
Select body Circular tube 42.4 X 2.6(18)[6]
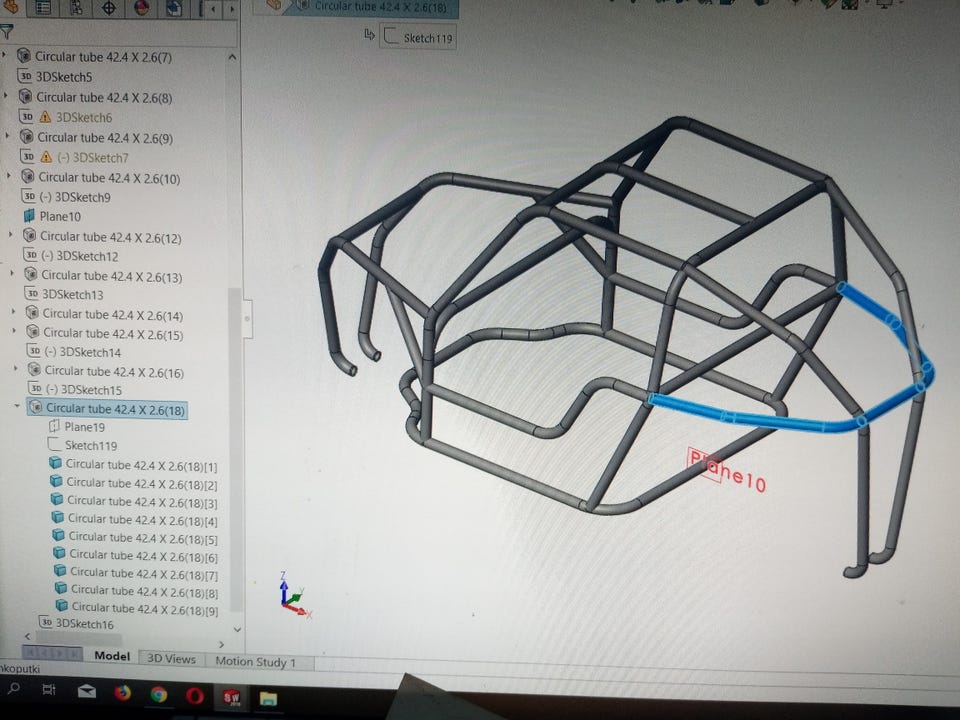pos(143,556)
